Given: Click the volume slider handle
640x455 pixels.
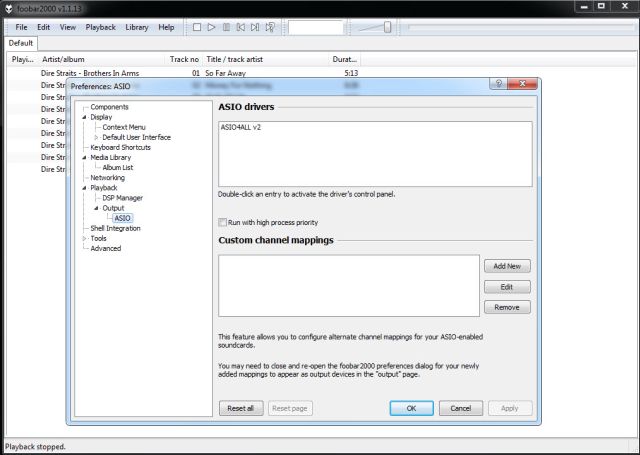Looking at the screenshot, I should [387, 27].
